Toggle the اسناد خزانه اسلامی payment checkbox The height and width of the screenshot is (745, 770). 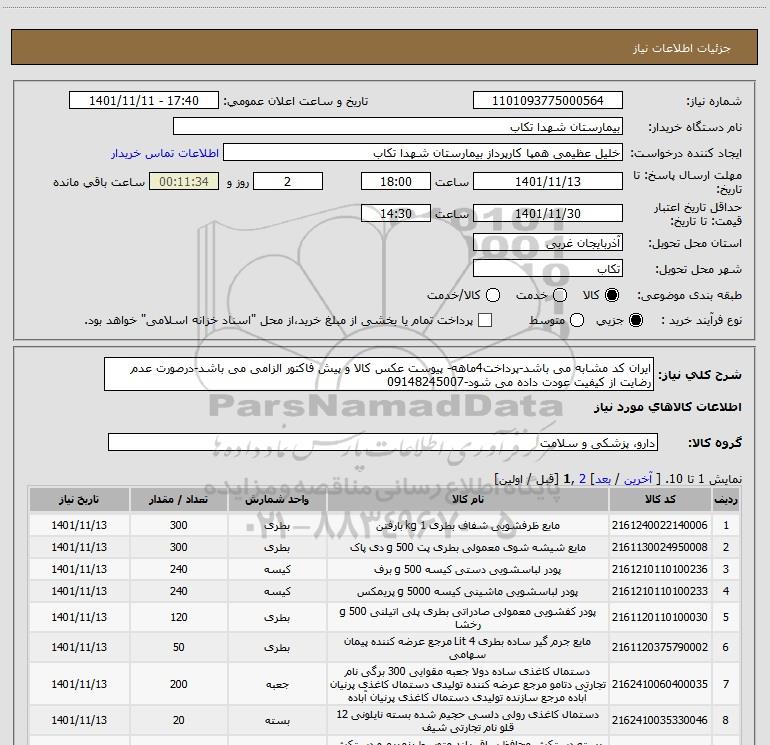(485, 320)
